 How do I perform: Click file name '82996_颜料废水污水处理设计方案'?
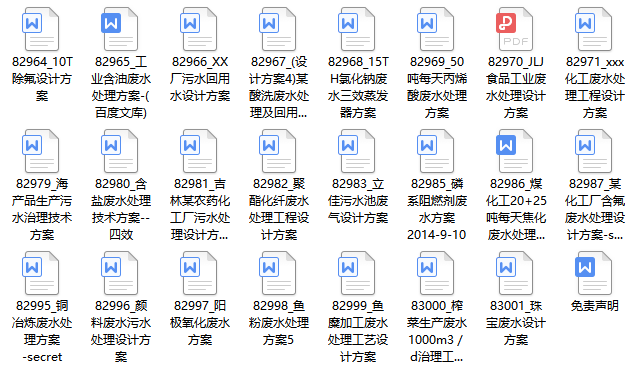[121, 331]
